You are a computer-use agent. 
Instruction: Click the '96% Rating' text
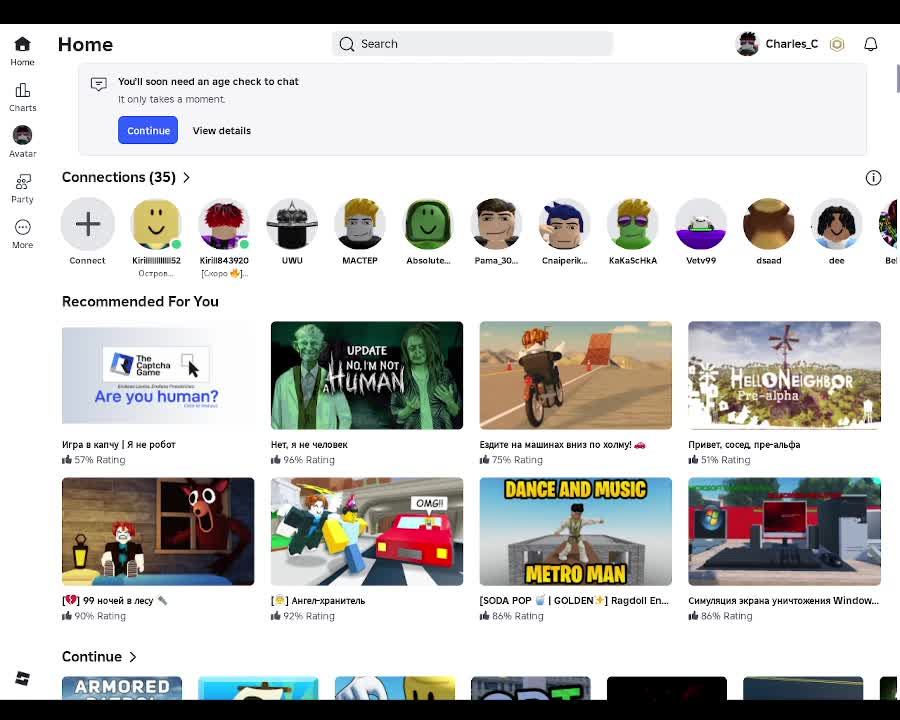click(309, 460)
